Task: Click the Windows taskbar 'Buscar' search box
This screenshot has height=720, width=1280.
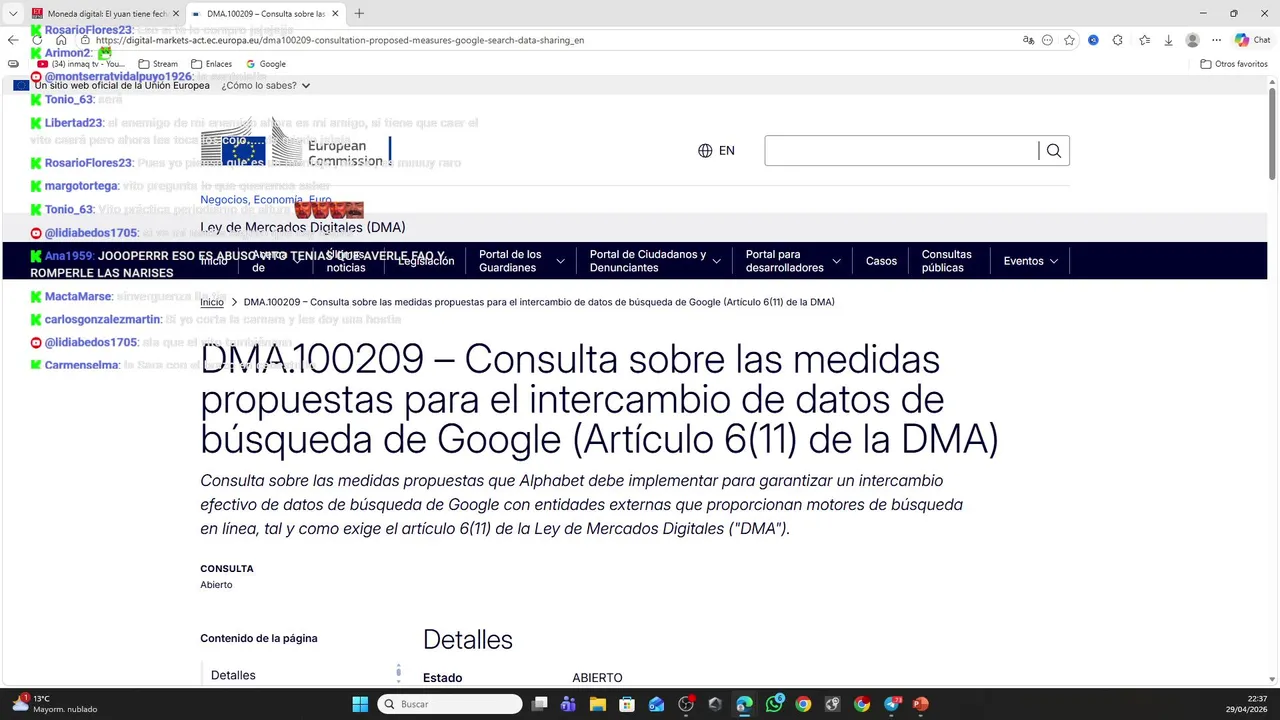Action: pyautogui.click(x=450, y=704)
